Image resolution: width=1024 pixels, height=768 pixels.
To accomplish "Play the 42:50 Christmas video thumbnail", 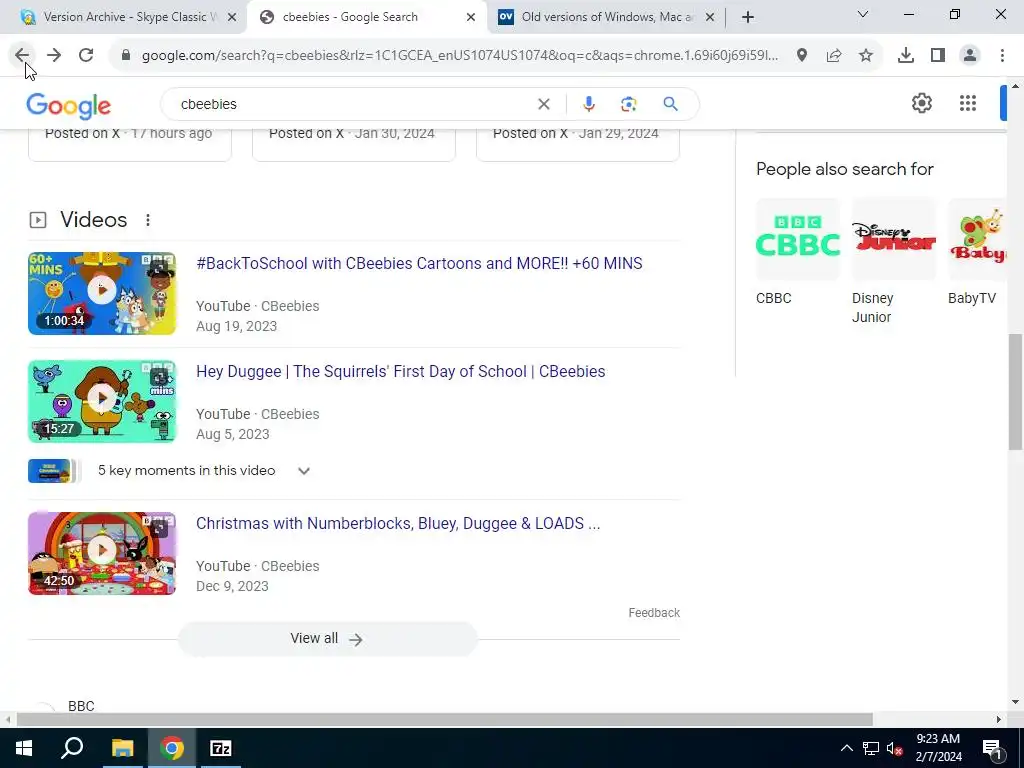I will tap(102, 553).
